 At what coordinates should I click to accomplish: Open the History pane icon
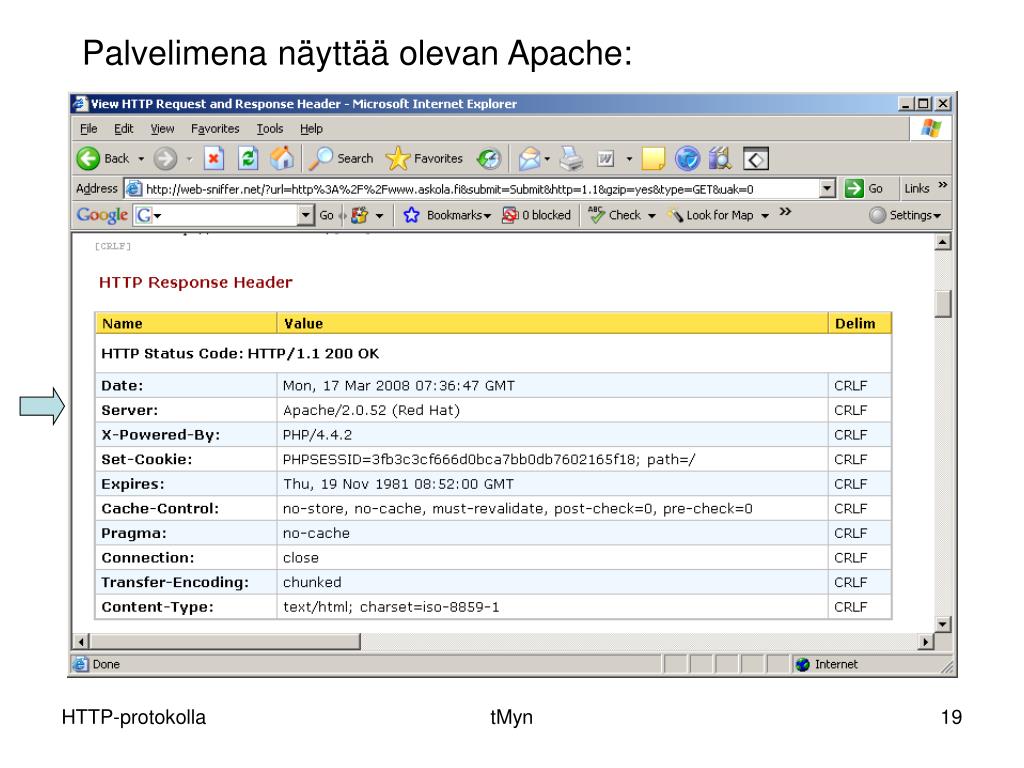[x=488, y=159]
